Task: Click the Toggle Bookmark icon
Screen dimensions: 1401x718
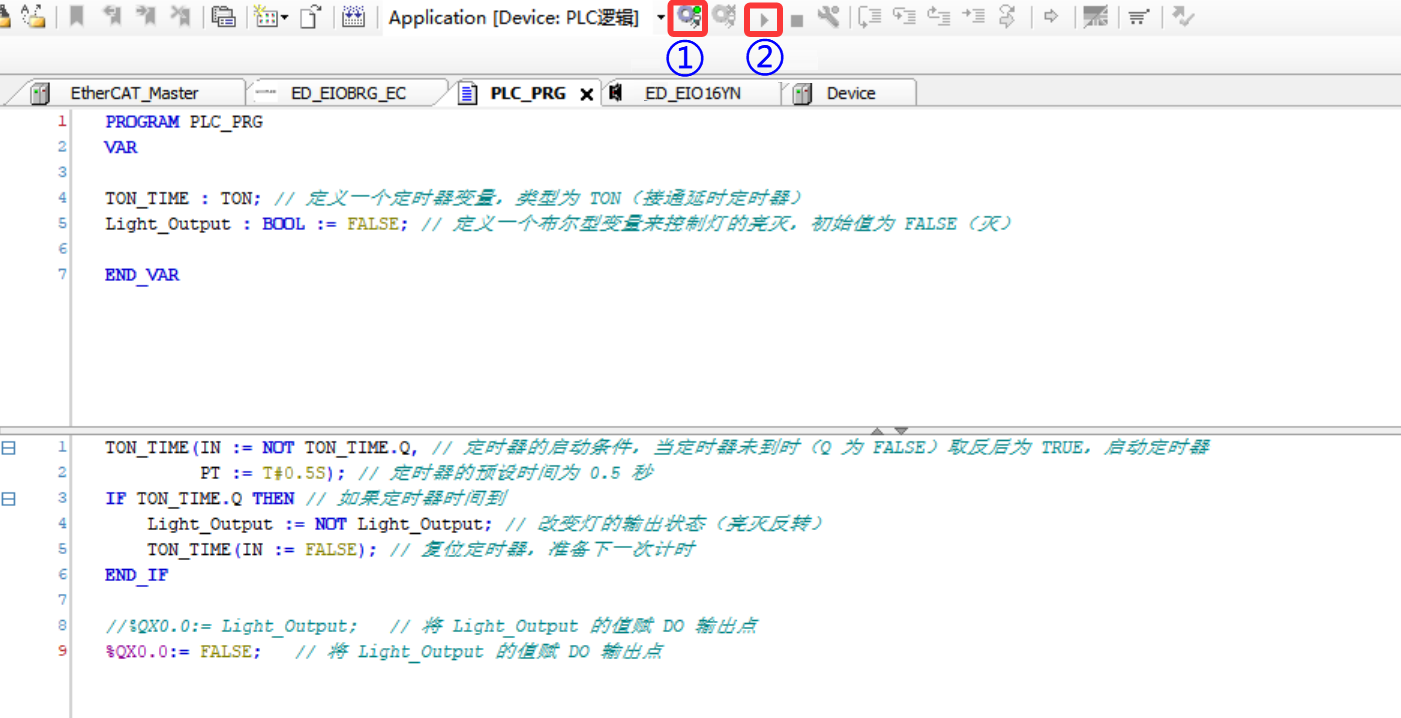Action: [76, 18]
